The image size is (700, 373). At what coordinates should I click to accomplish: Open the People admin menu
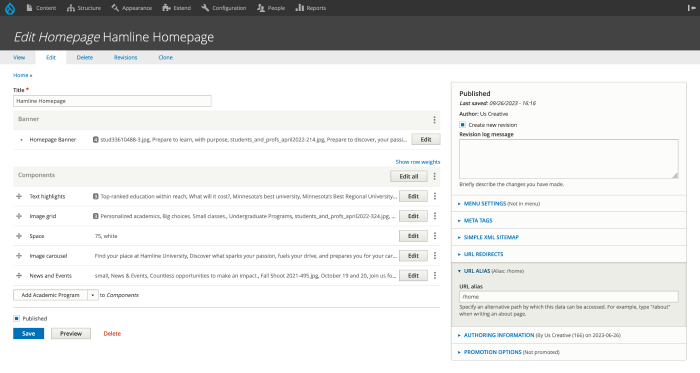pyautogui.click(x=271, y=8)
